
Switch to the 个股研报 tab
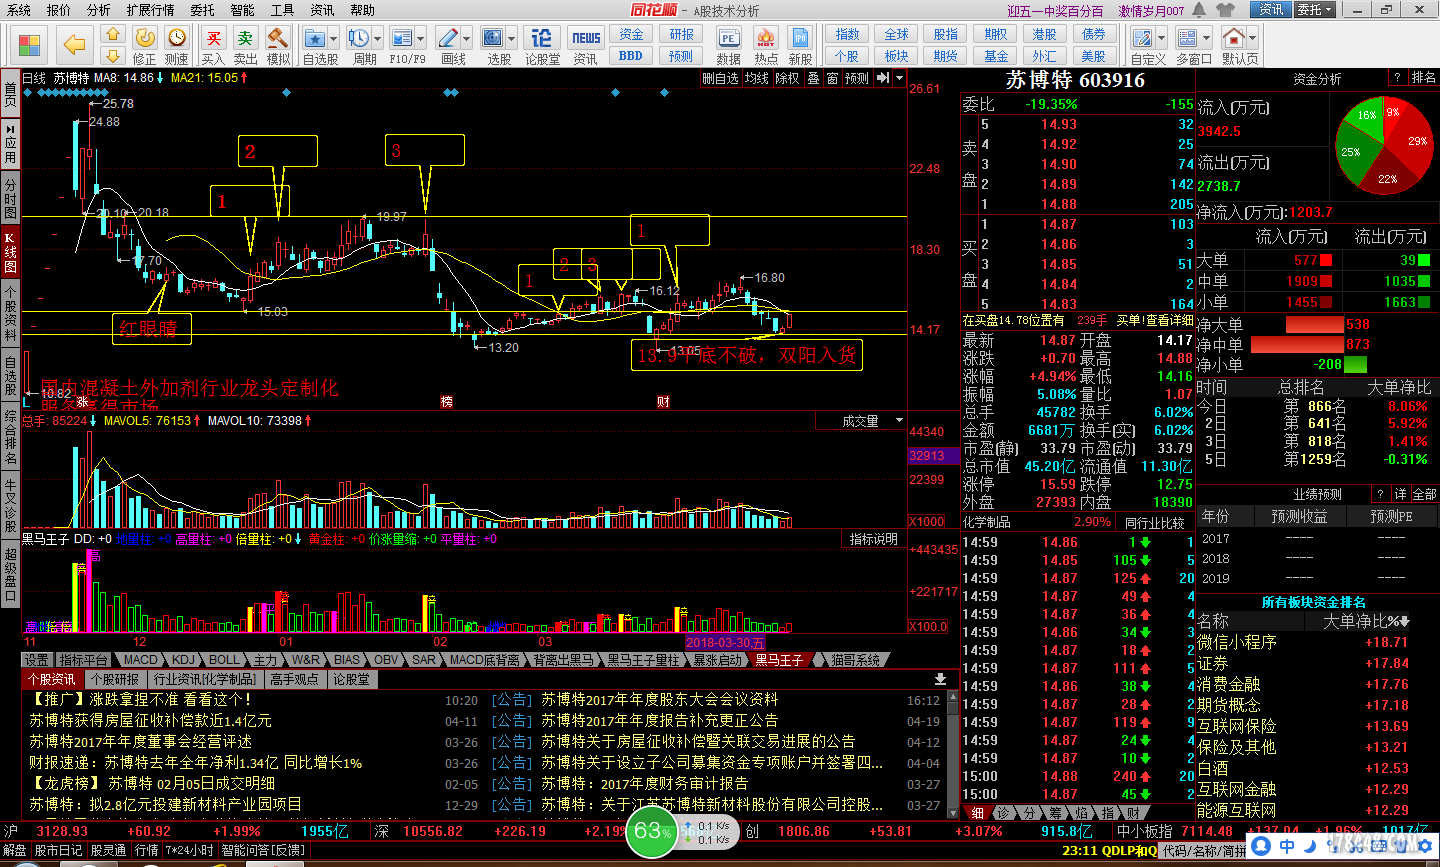(x=114, y=679)
